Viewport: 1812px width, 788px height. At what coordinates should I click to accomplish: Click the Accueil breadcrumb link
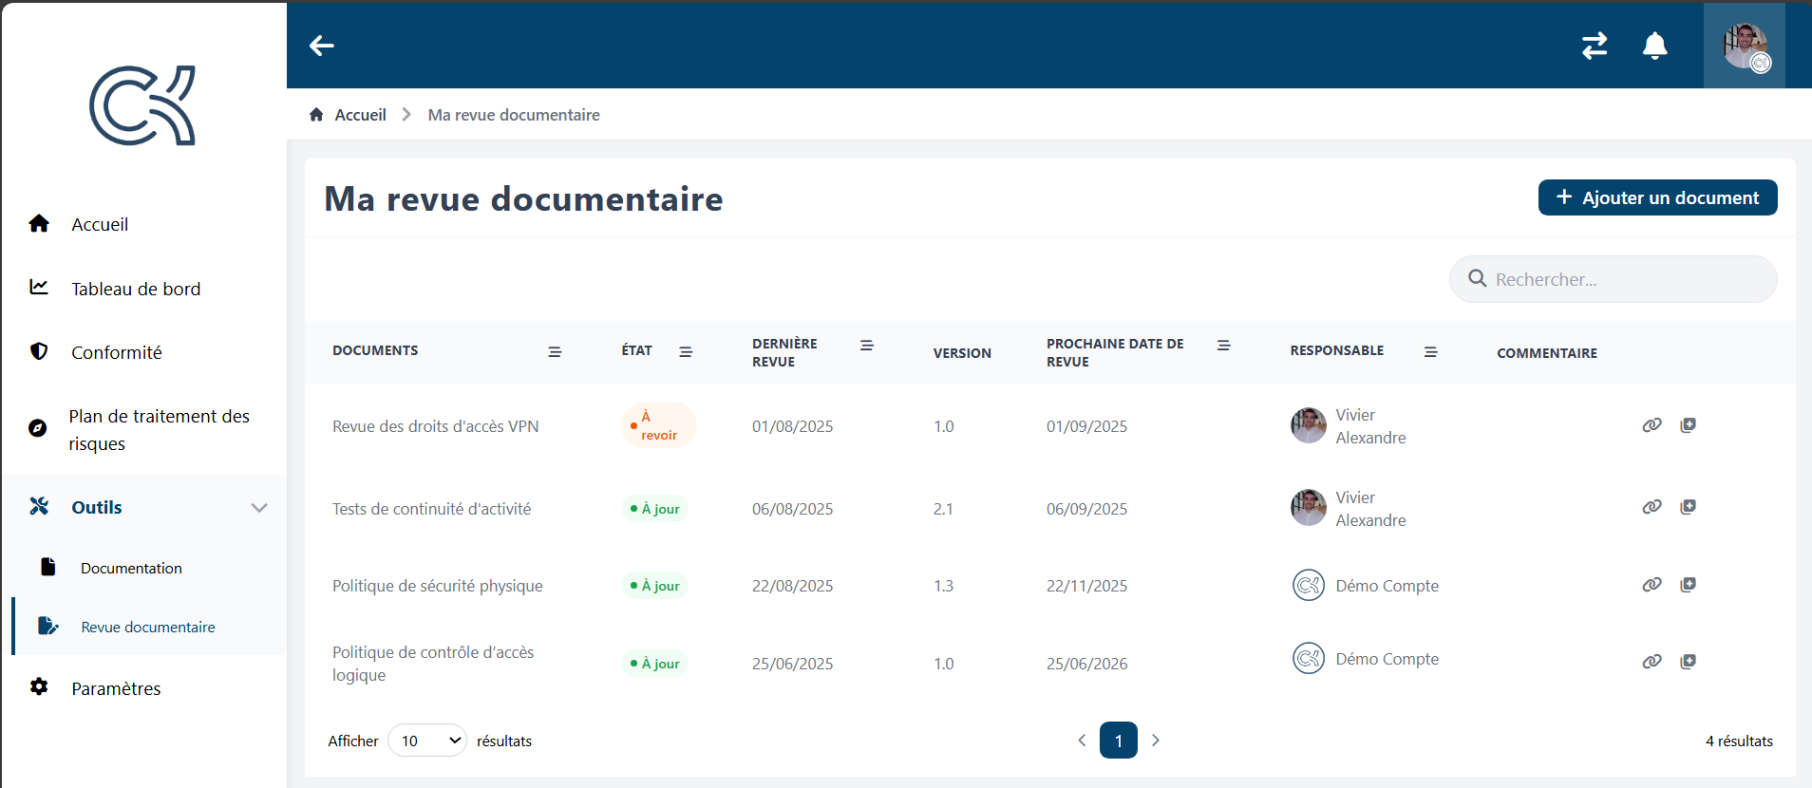(x=360, y=115)
